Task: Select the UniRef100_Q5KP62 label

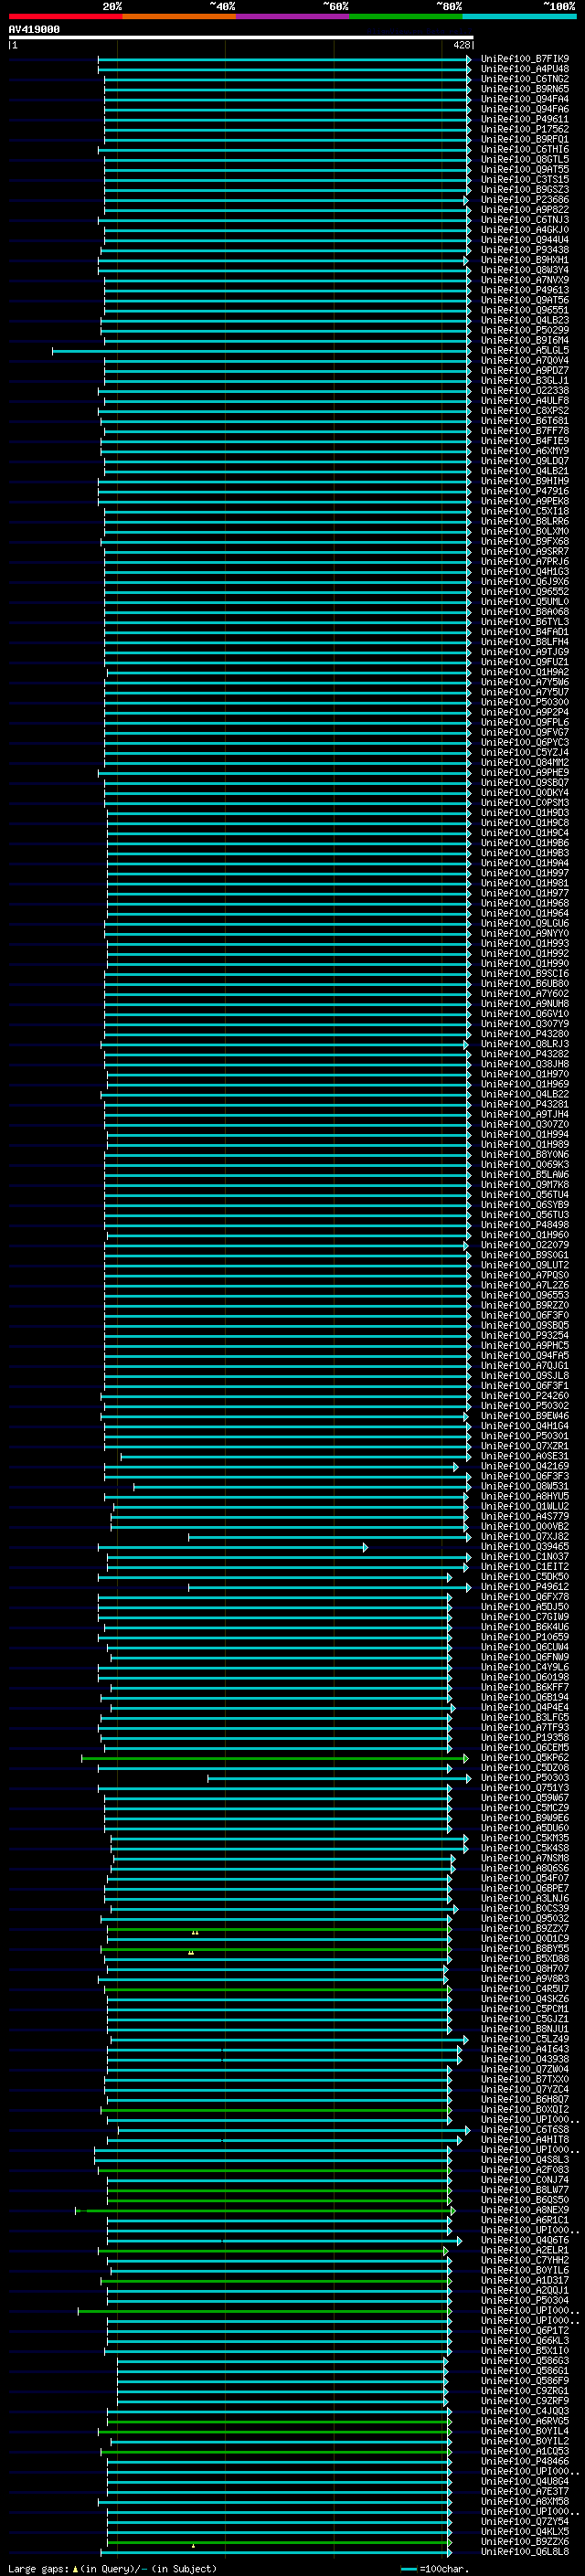Action: point(524,1757)
